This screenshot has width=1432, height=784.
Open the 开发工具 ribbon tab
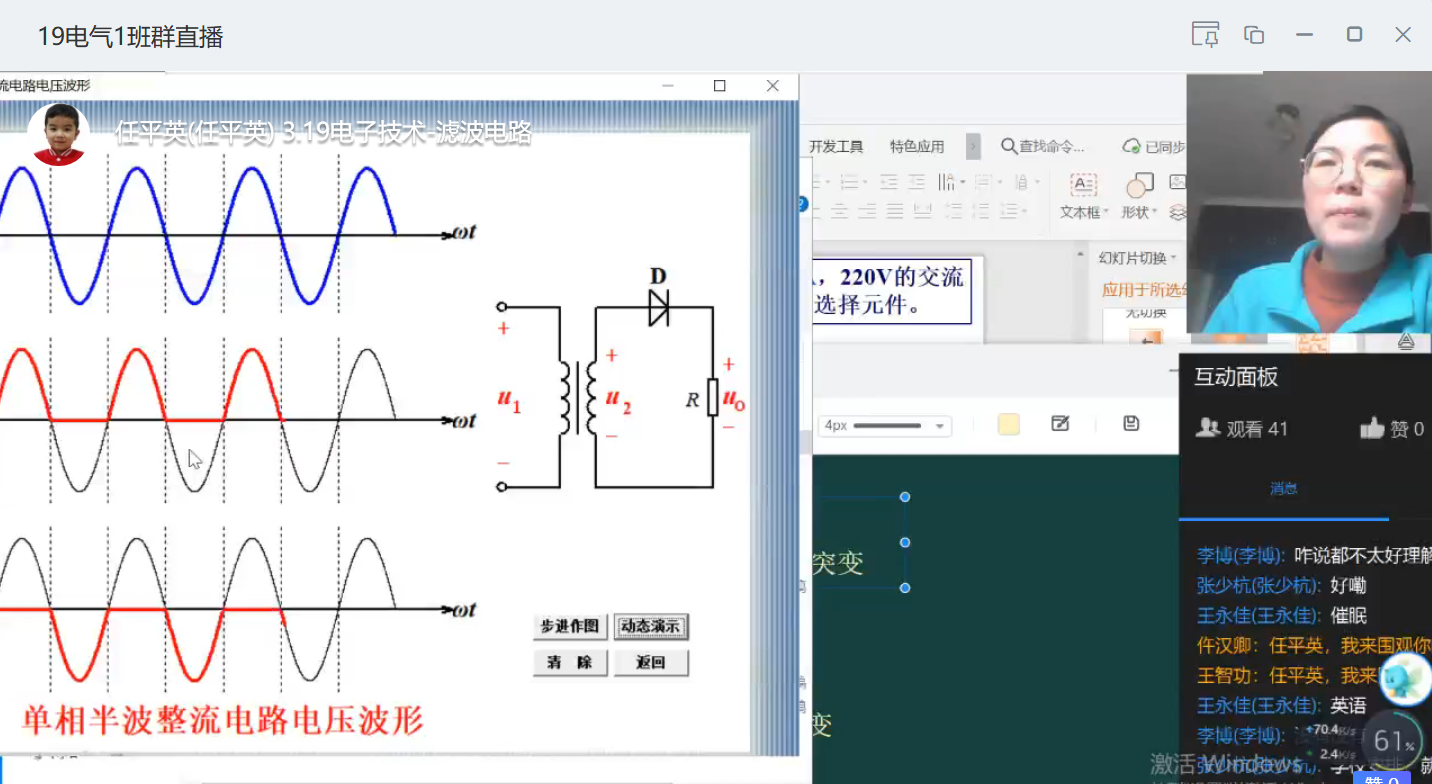pyautogui.click(x=836, y=147)
